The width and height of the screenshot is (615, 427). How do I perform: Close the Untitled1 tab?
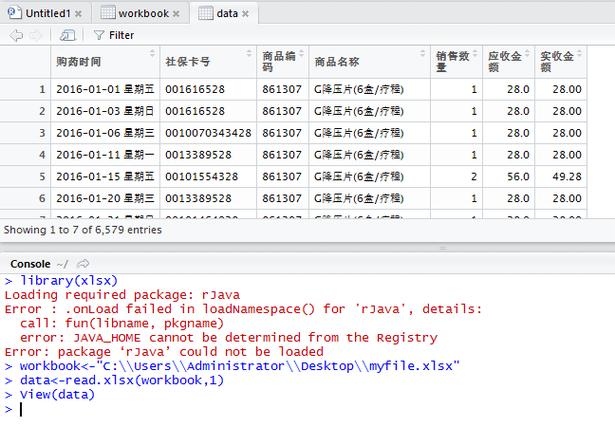pos(78,14)
